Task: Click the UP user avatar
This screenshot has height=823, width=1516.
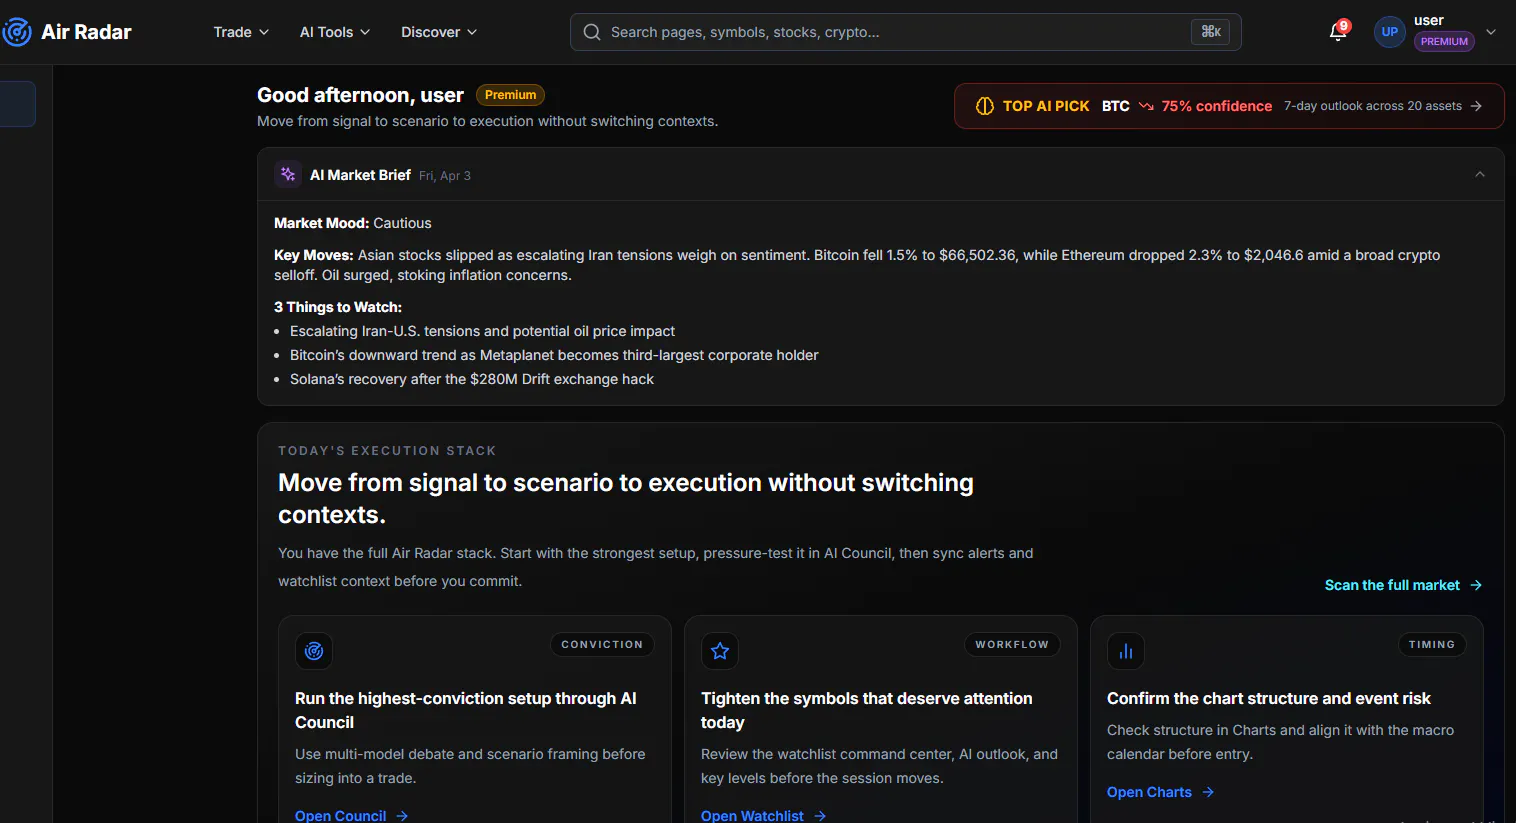Action: coord(1389,32)
